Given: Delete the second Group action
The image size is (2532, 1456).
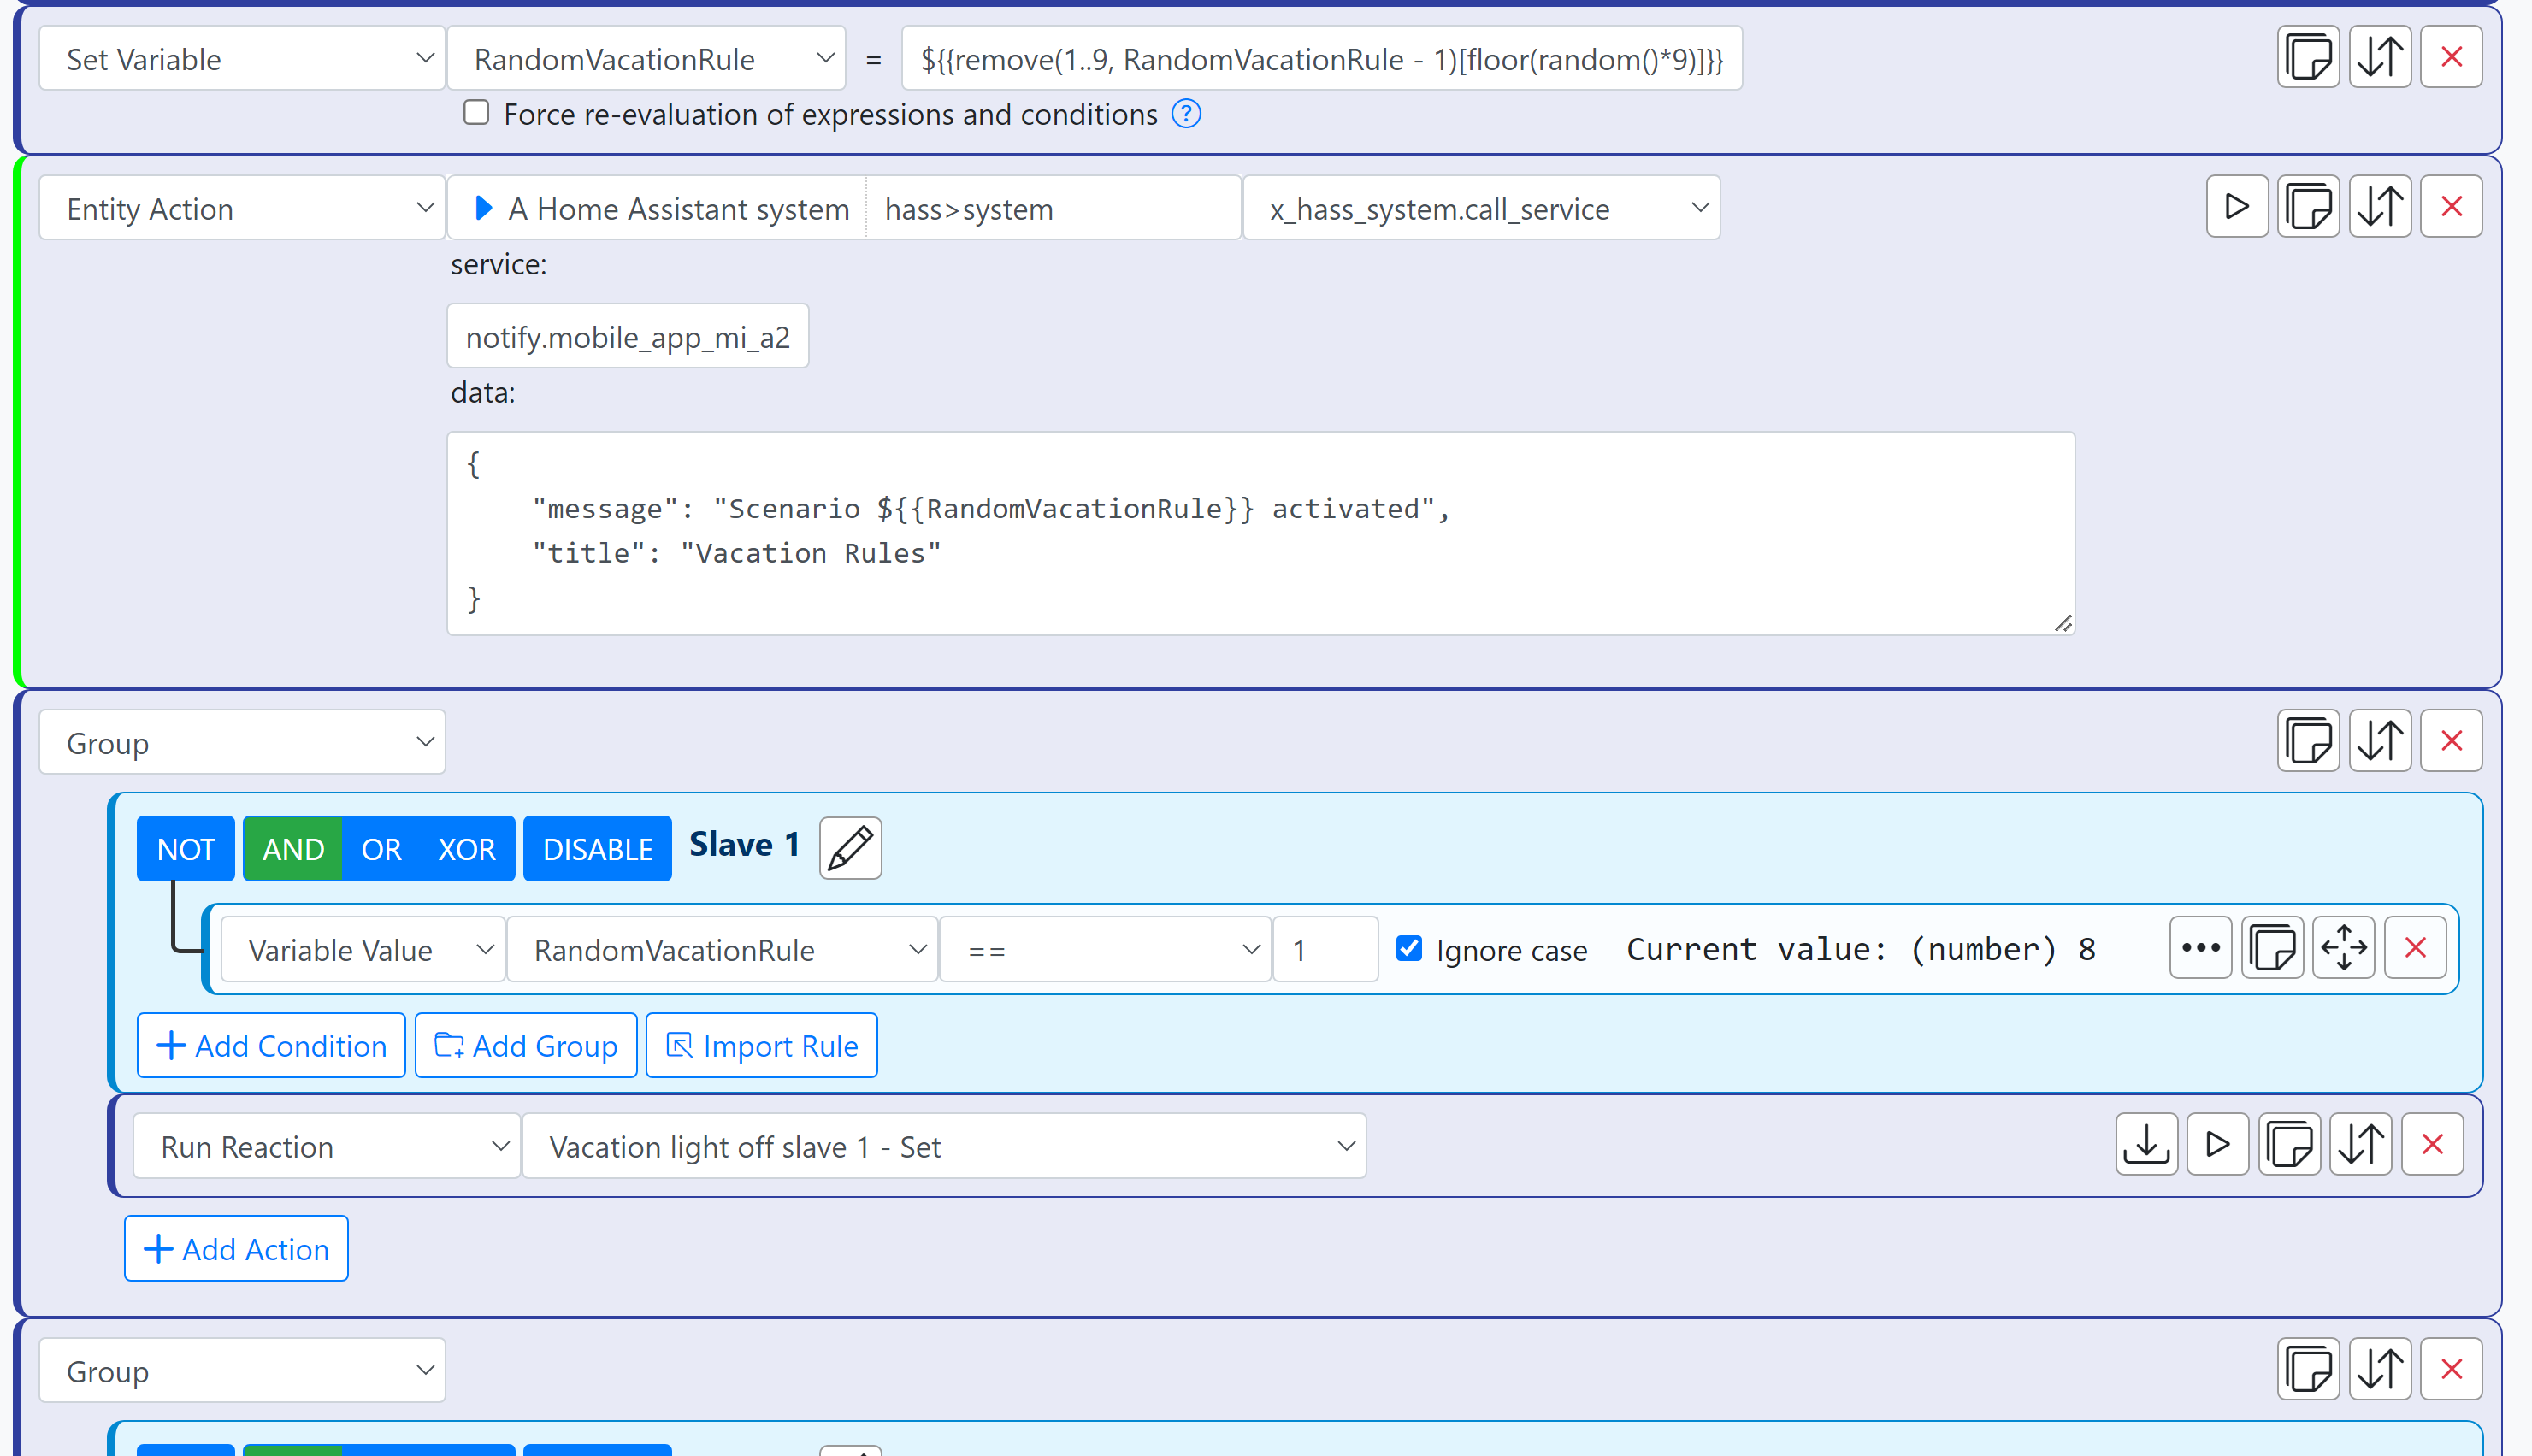Looking at the screenshot, I should click(x=2451, y=1369).
